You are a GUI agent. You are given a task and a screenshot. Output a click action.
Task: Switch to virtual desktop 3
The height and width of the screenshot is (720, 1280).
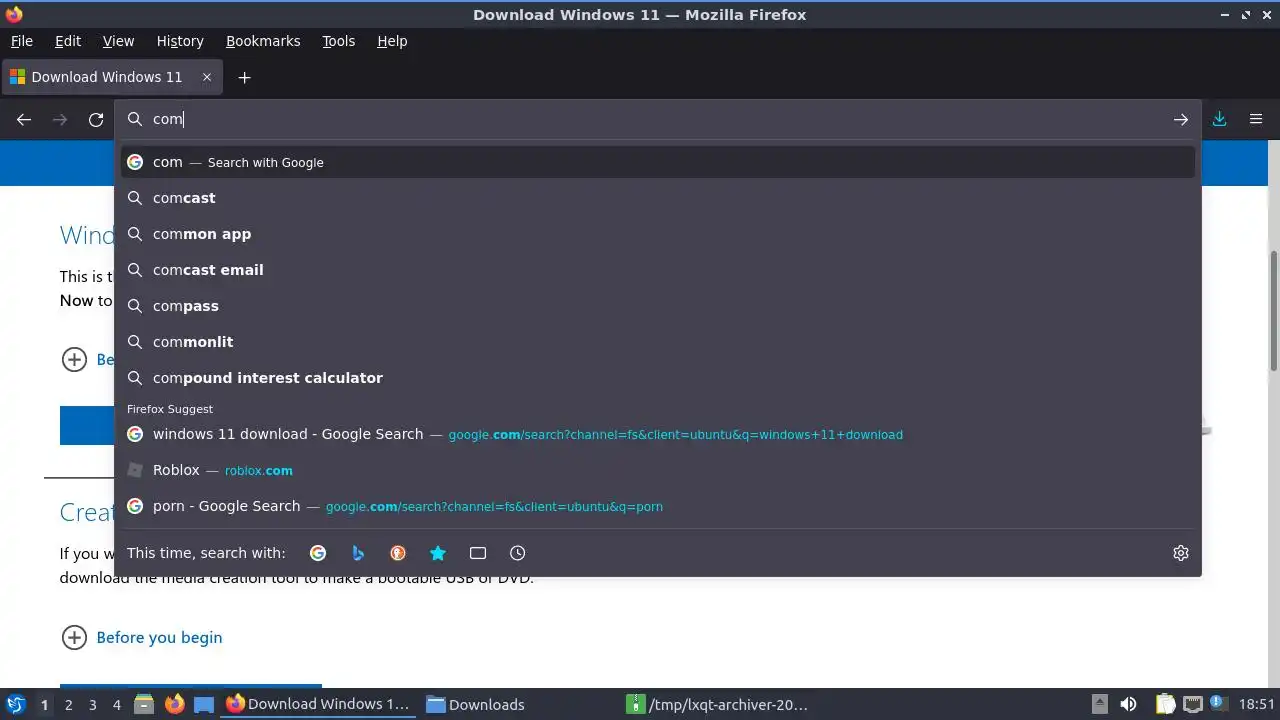(92, 704)
